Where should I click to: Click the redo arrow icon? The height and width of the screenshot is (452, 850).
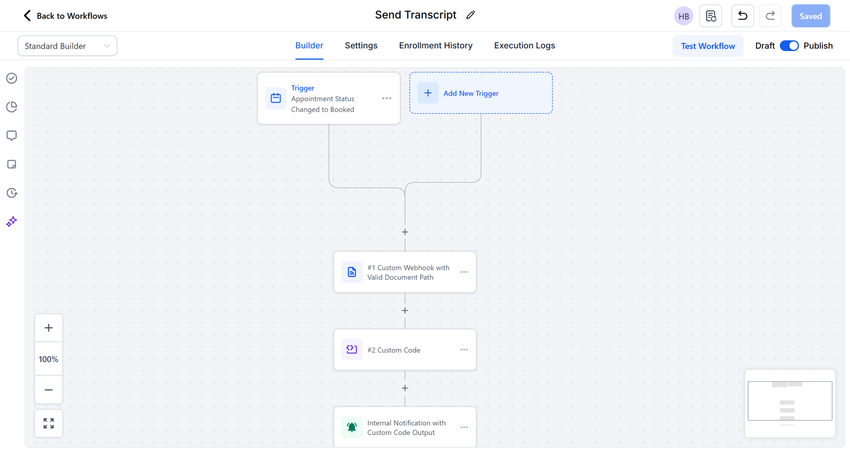(x=770, y=16)
